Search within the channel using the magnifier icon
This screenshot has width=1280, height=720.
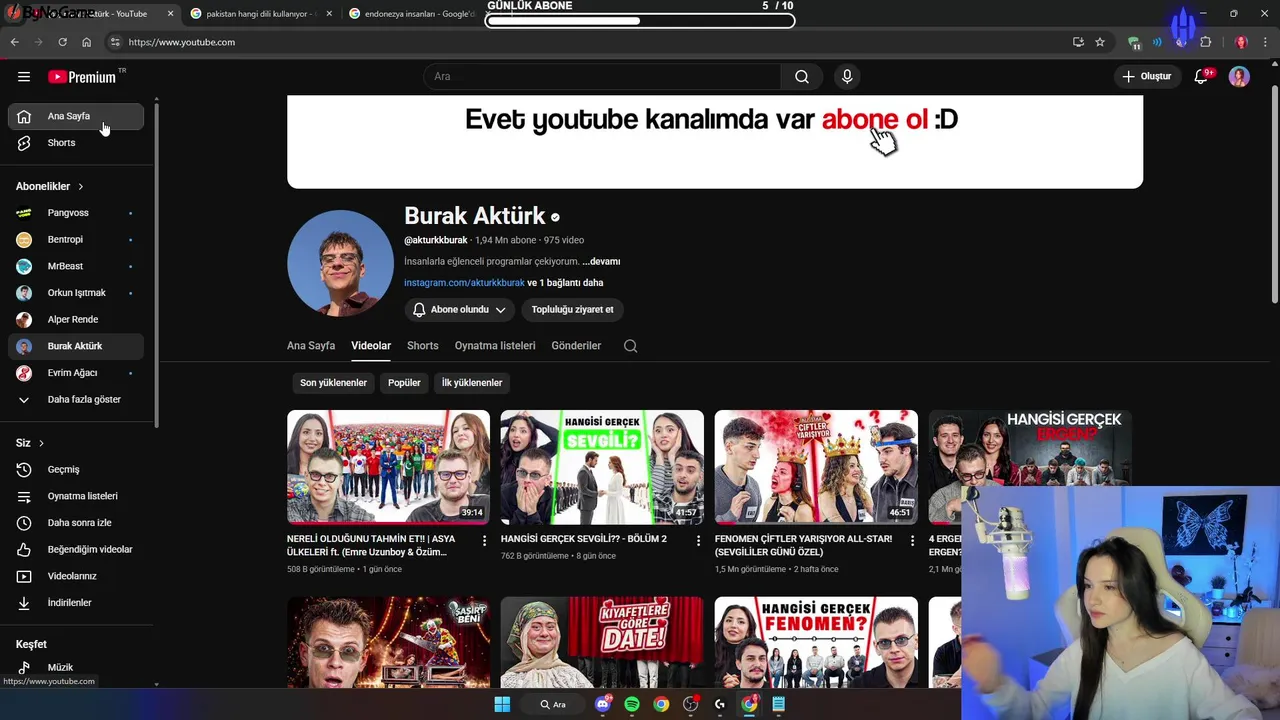[630, 346]
